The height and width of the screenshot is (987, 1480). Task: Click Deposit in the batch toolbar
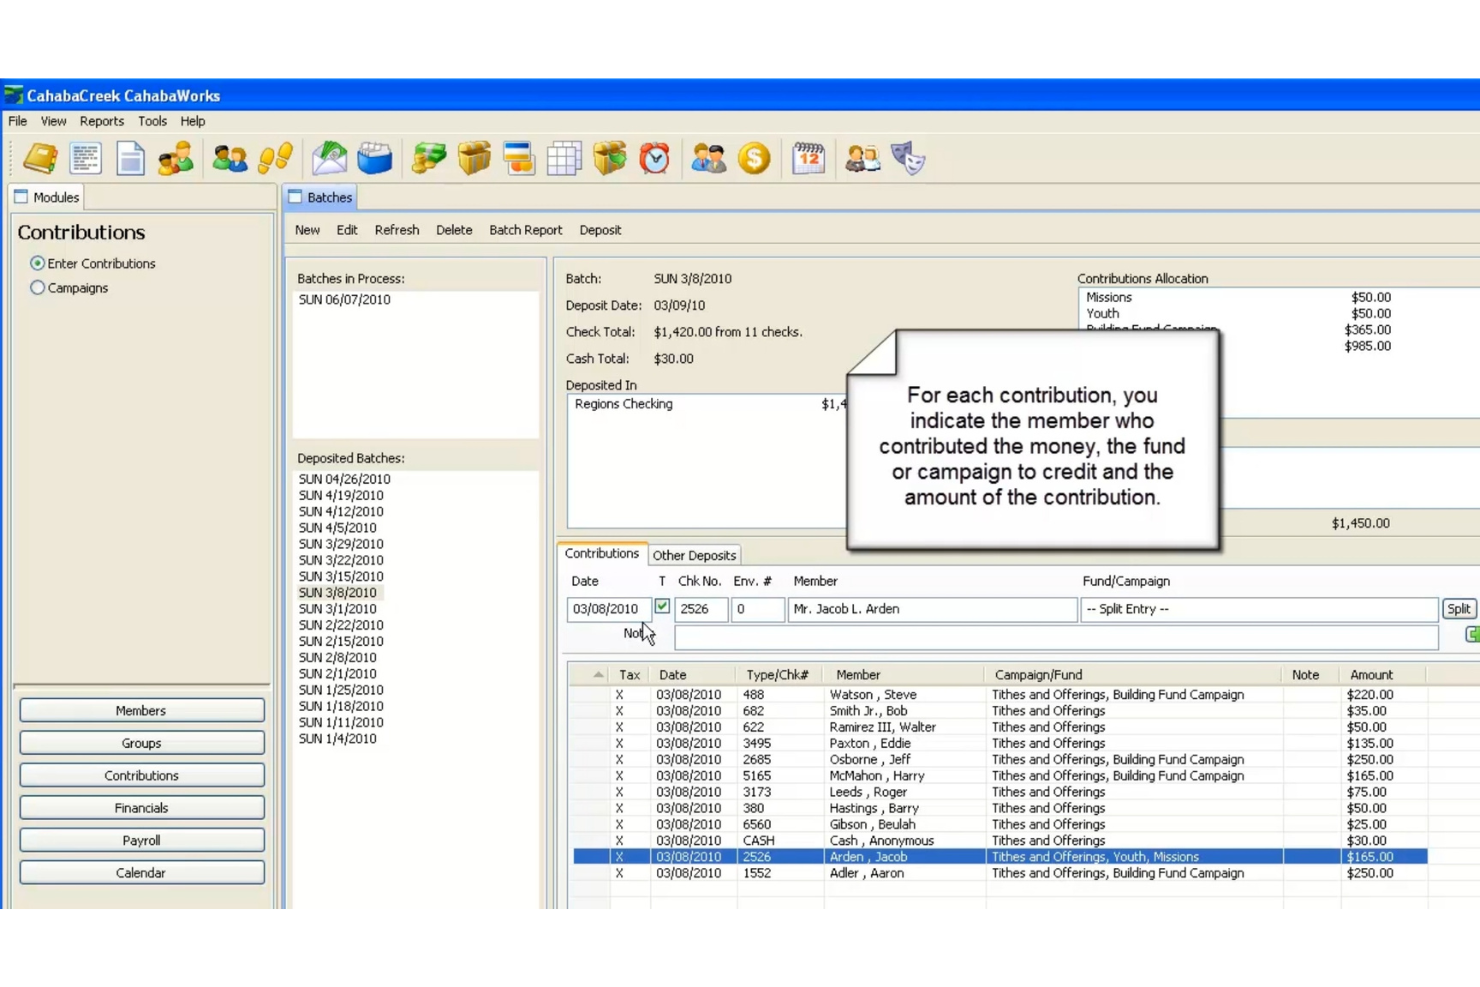(x=600, y=230)
